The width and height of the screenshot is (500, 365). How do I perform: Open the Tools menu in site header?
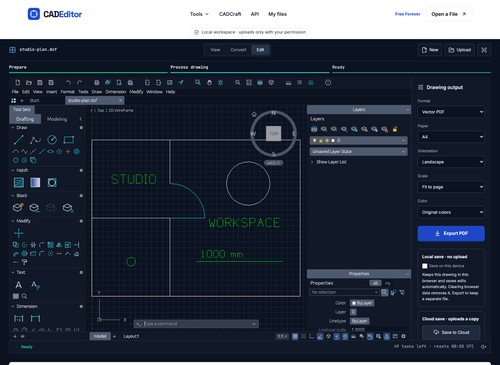[x=199, y=14]
